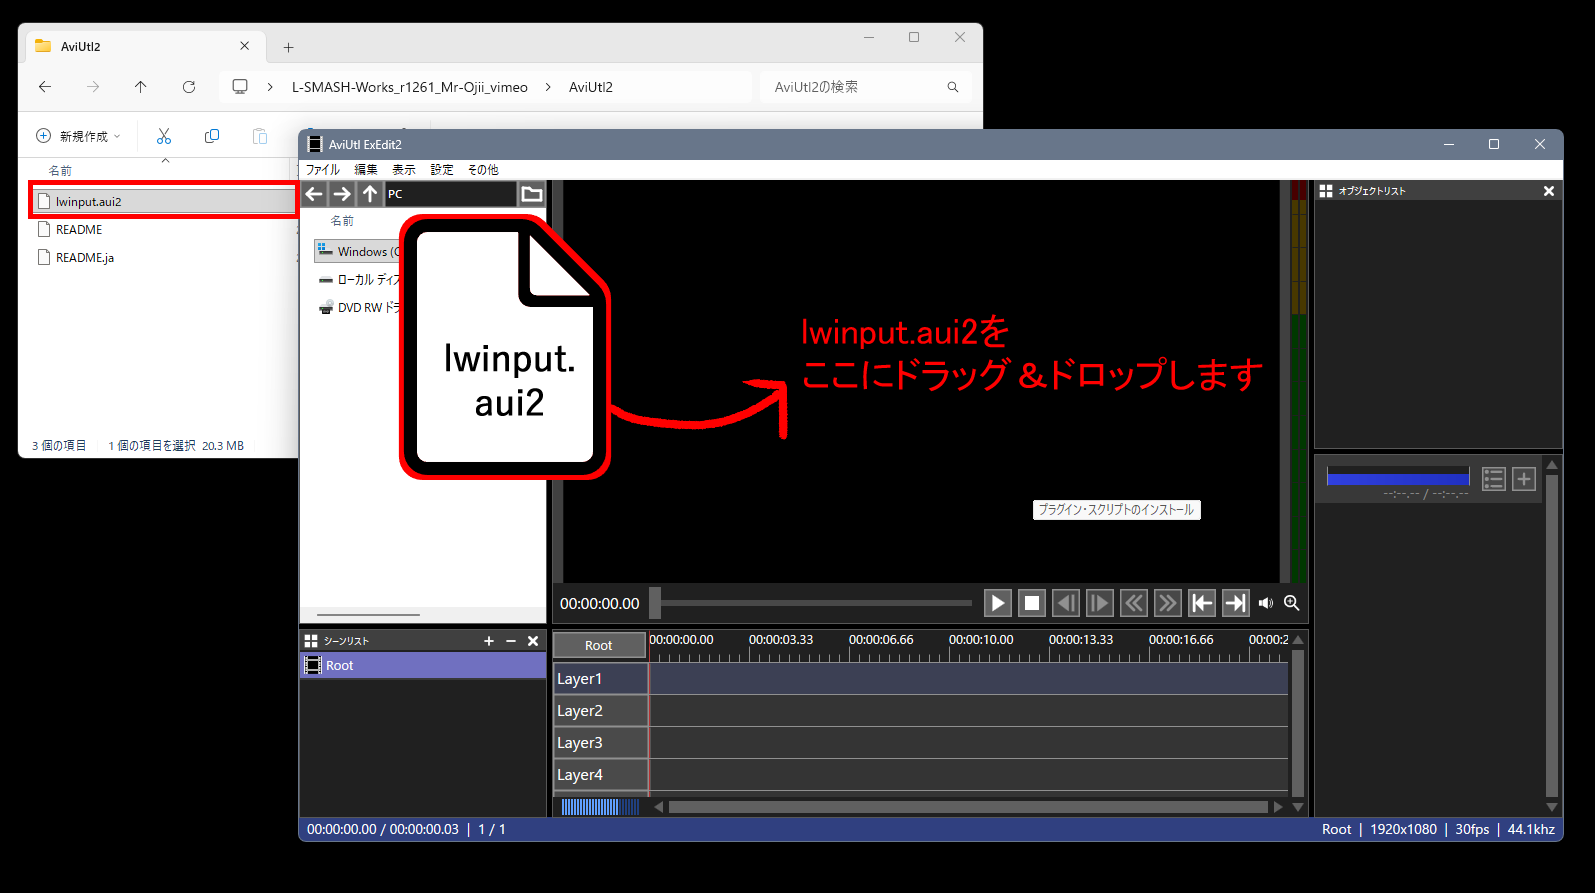Click the playback seek slider handle
Viewport: 1595px width, 893px height.
[655, 603]
